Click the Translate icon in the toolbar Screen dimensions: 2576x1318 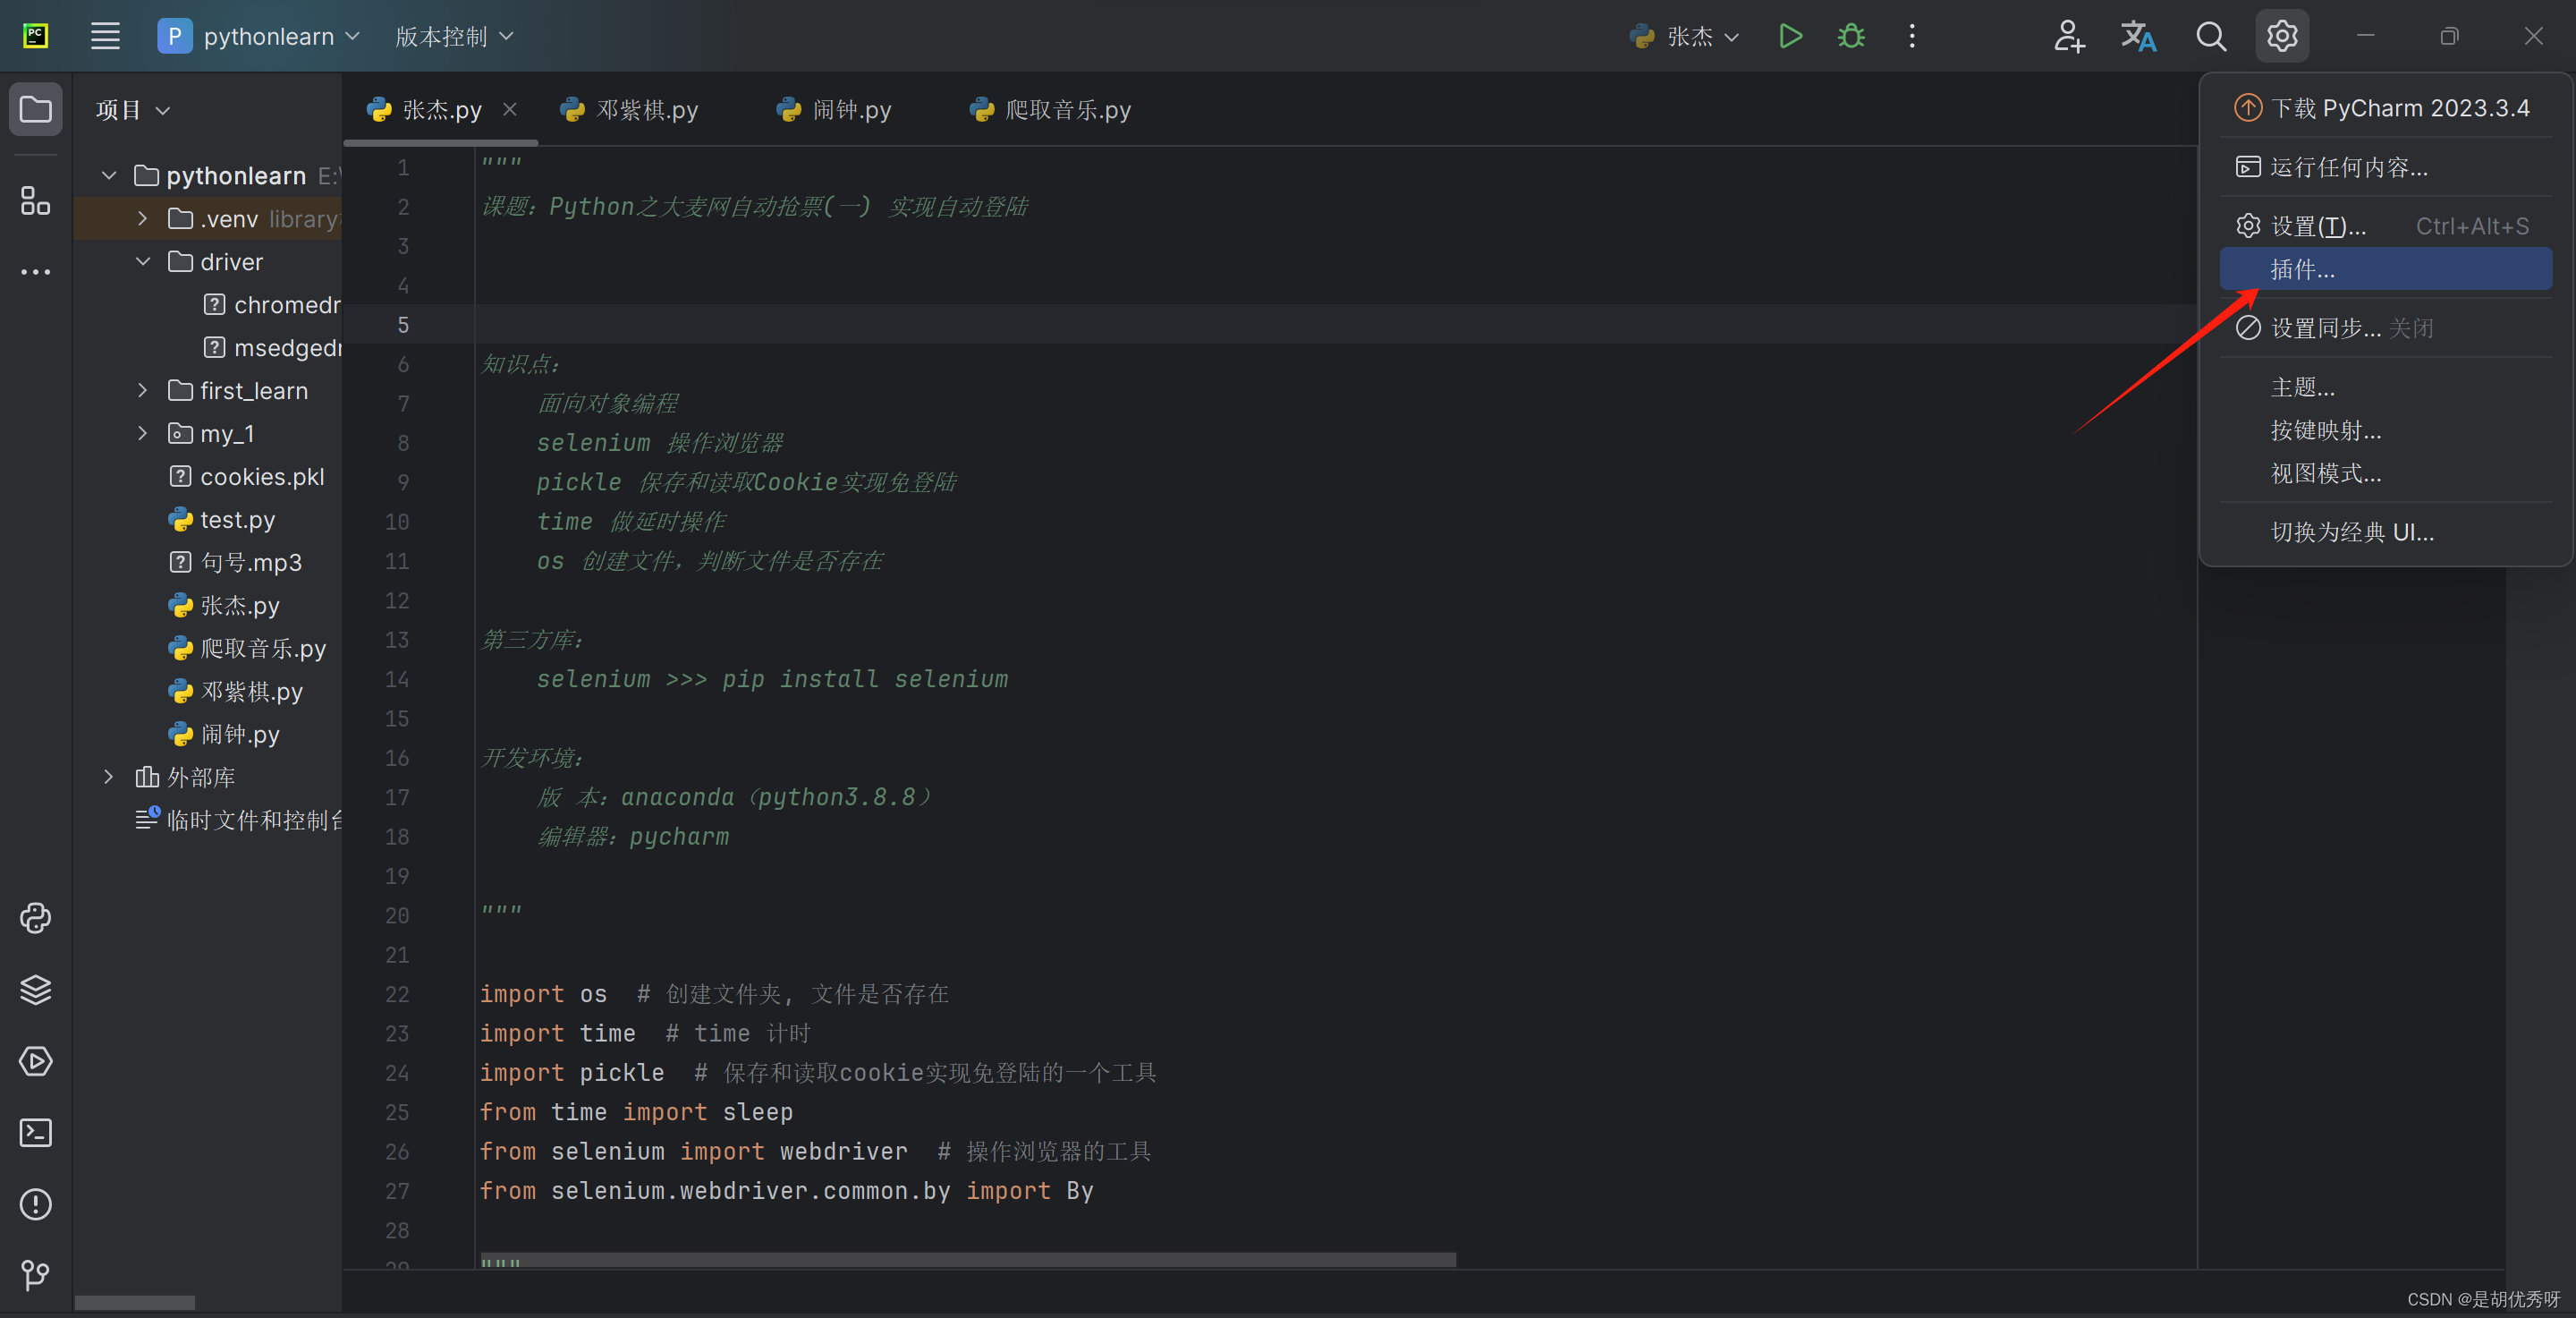click(x=2138, y=37)
